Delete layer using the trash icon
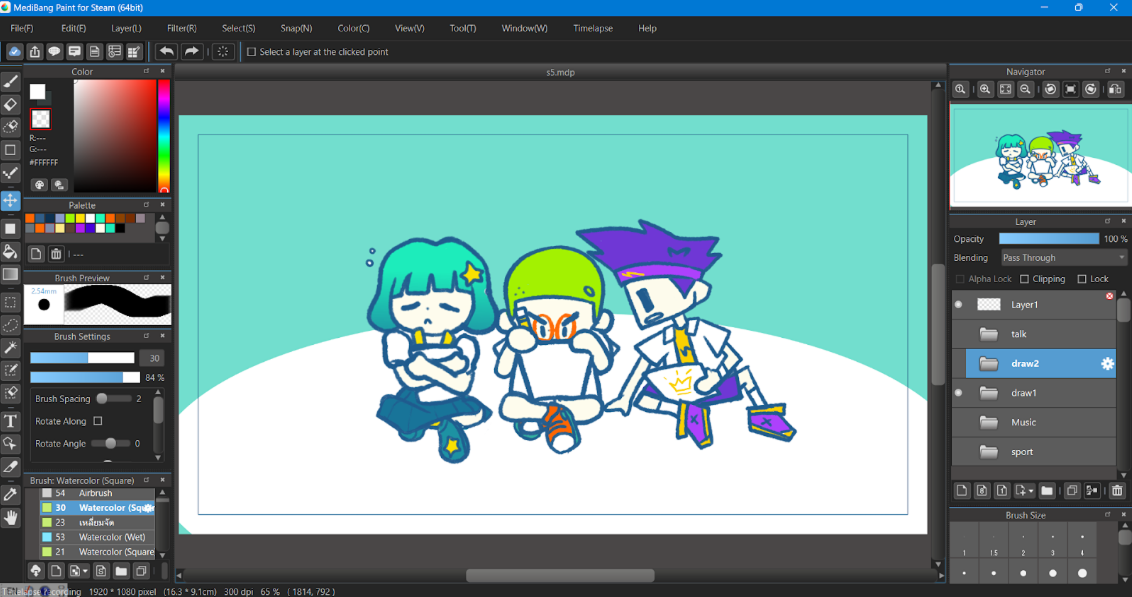This screenshot has height=597, width=1132. click(x=1117, y=491)
